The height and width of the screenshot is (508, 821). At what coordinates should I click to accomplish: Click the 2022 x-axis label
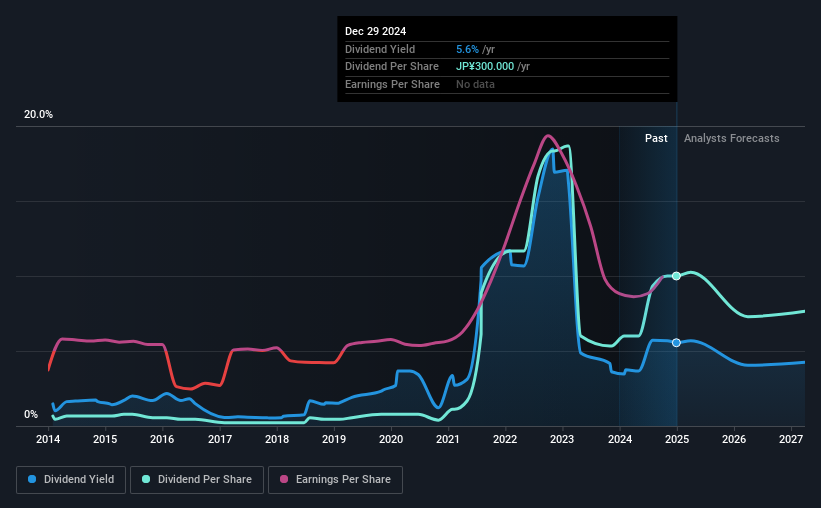tap(505, 439)
